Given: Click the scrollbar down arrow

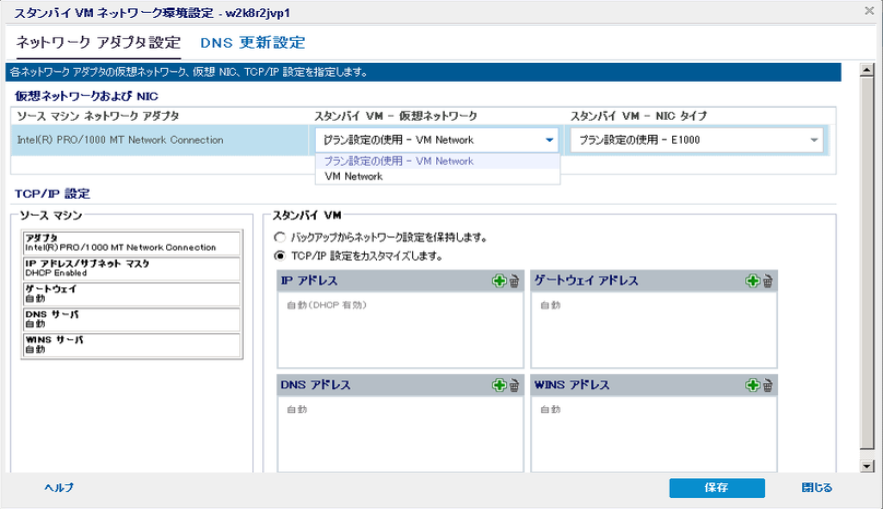Looking at the screenshot, I should [867, 466].
